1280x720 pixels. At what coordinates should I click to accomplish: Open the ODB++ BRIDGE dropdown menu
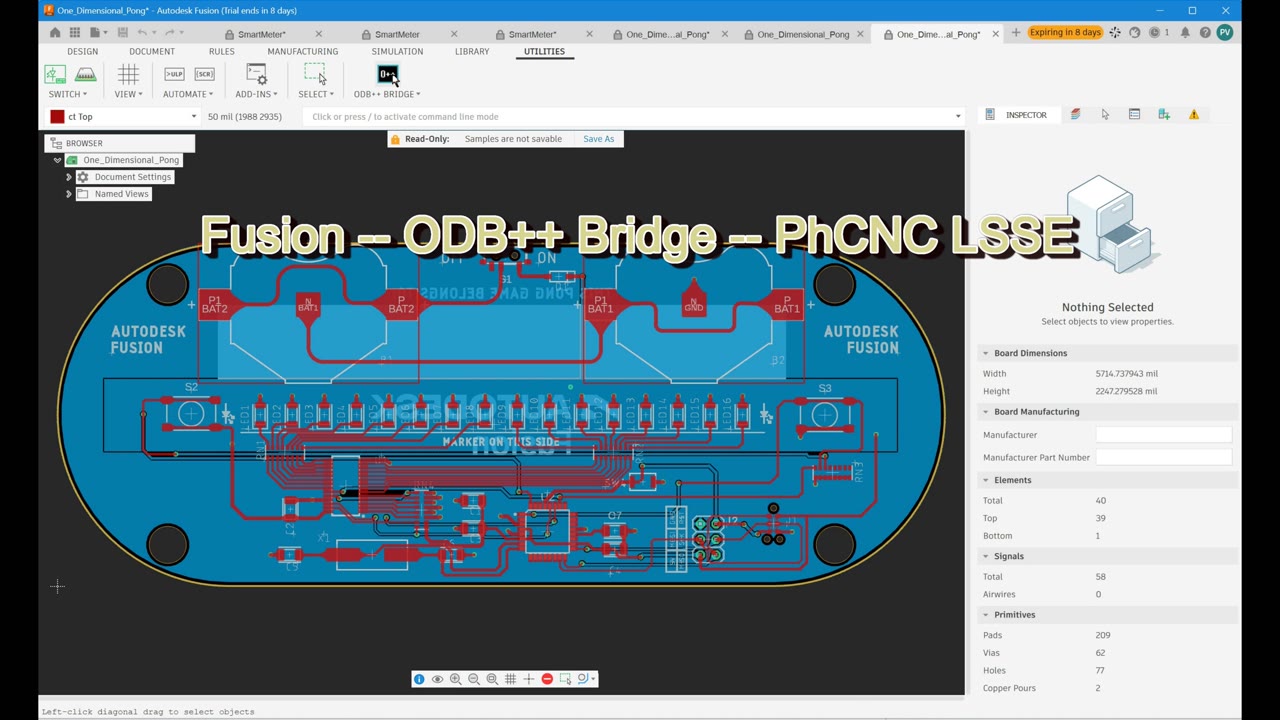387,94
